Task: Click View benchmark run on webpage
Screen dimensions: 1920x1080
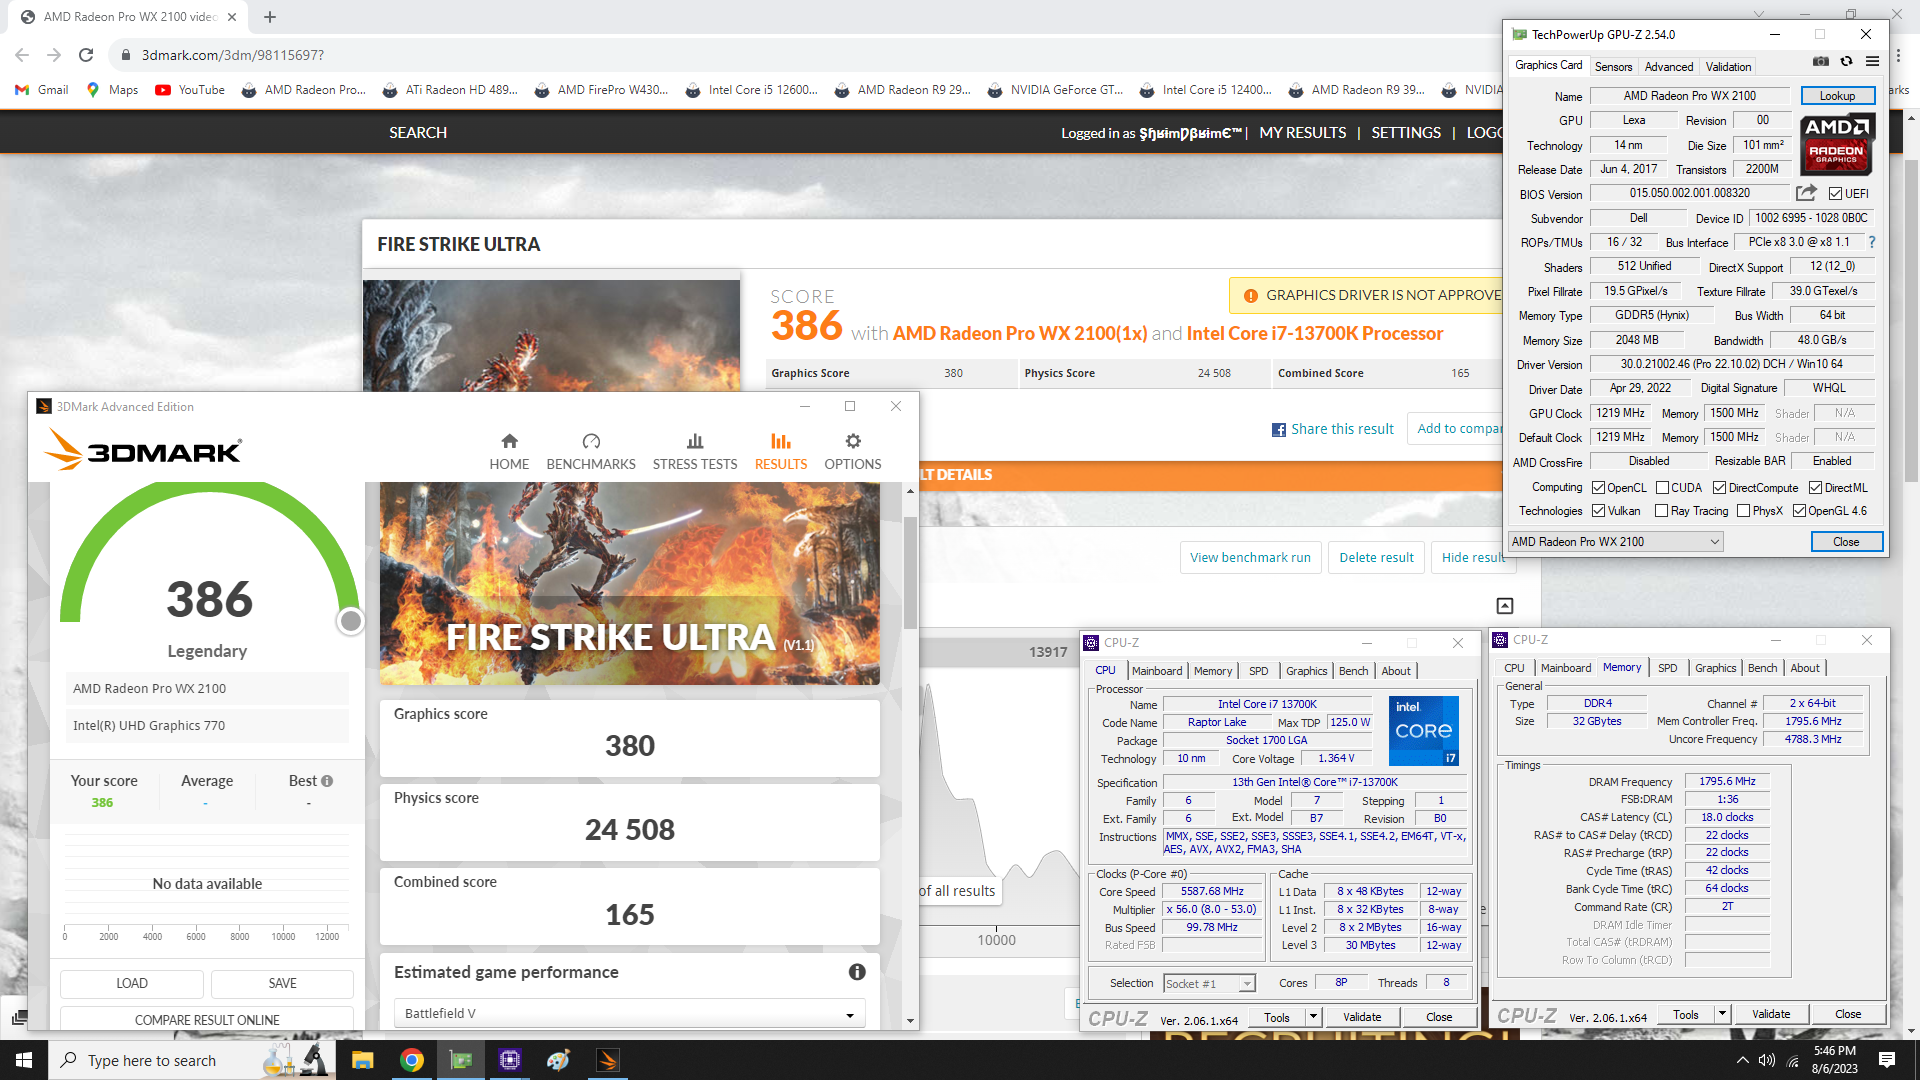Action: pyautogui.click(x=1250, y=558)
